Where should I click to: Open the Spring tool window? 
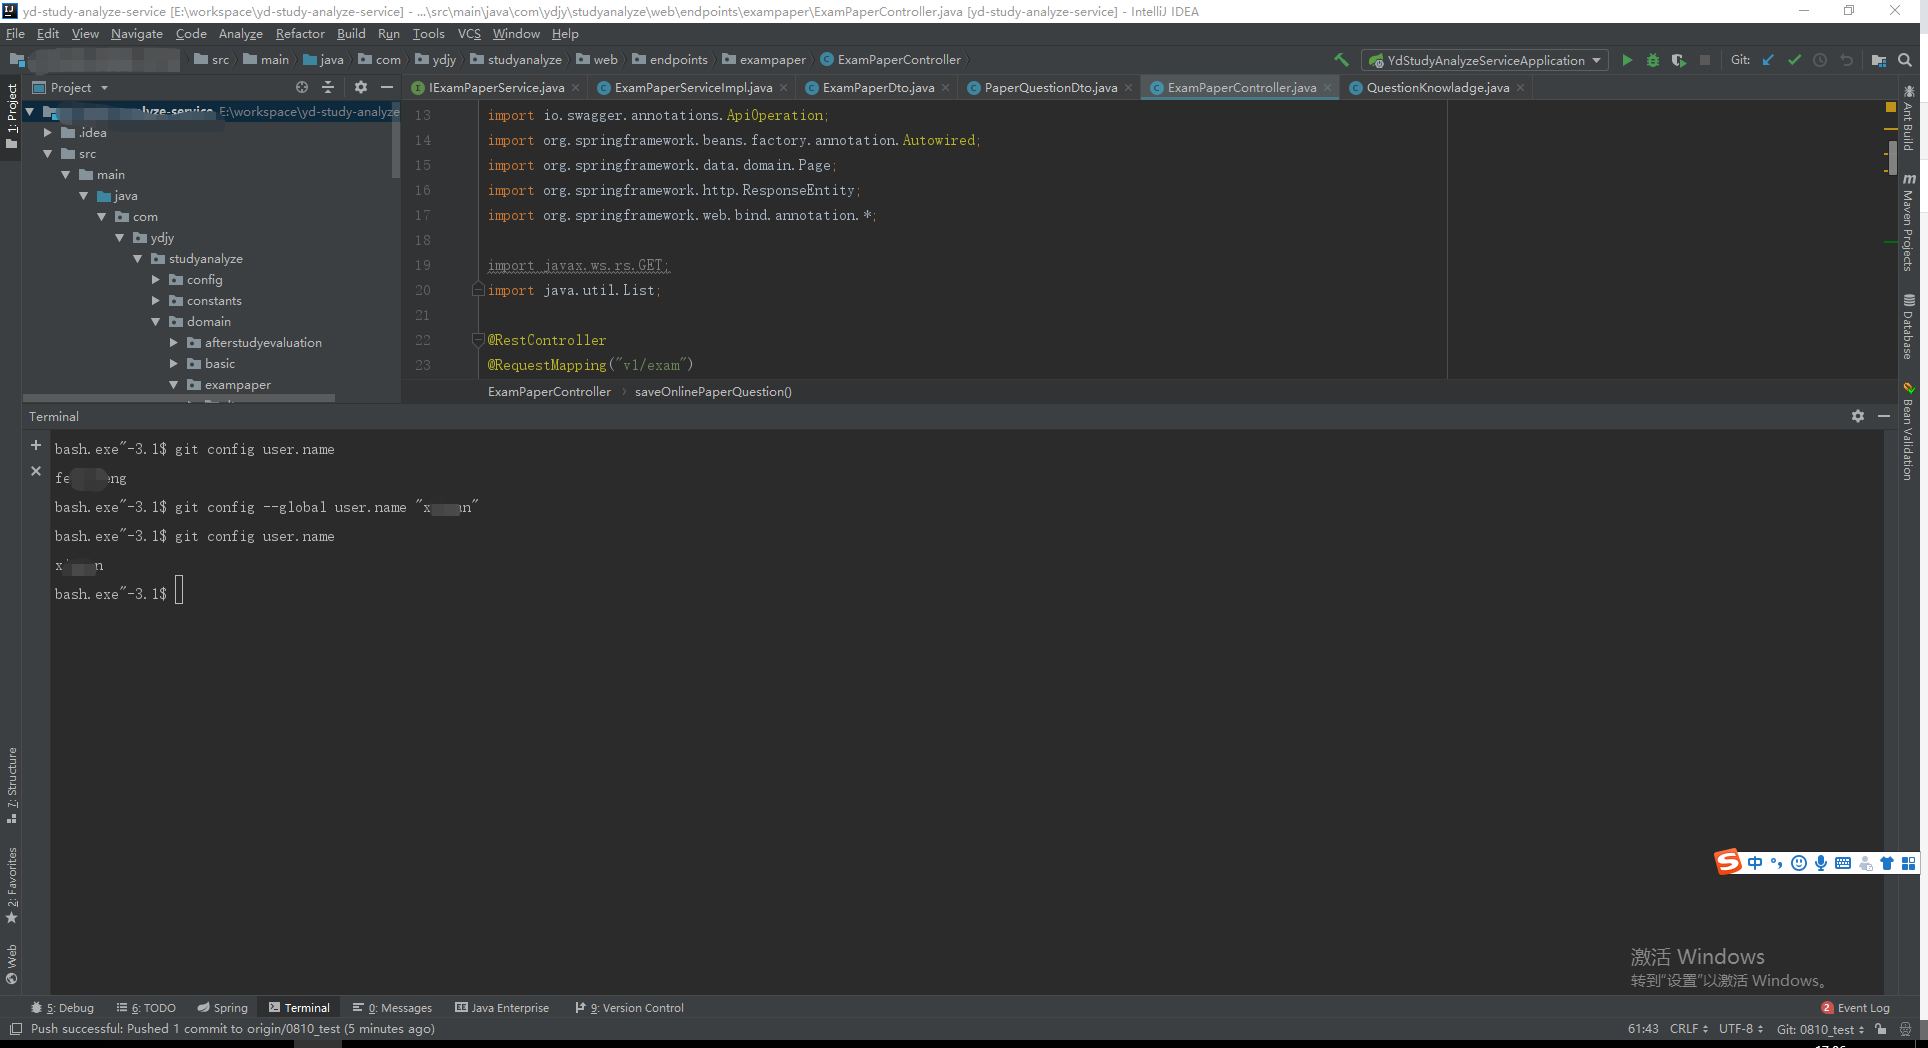pyautogui.click(x=222, y=1008)
